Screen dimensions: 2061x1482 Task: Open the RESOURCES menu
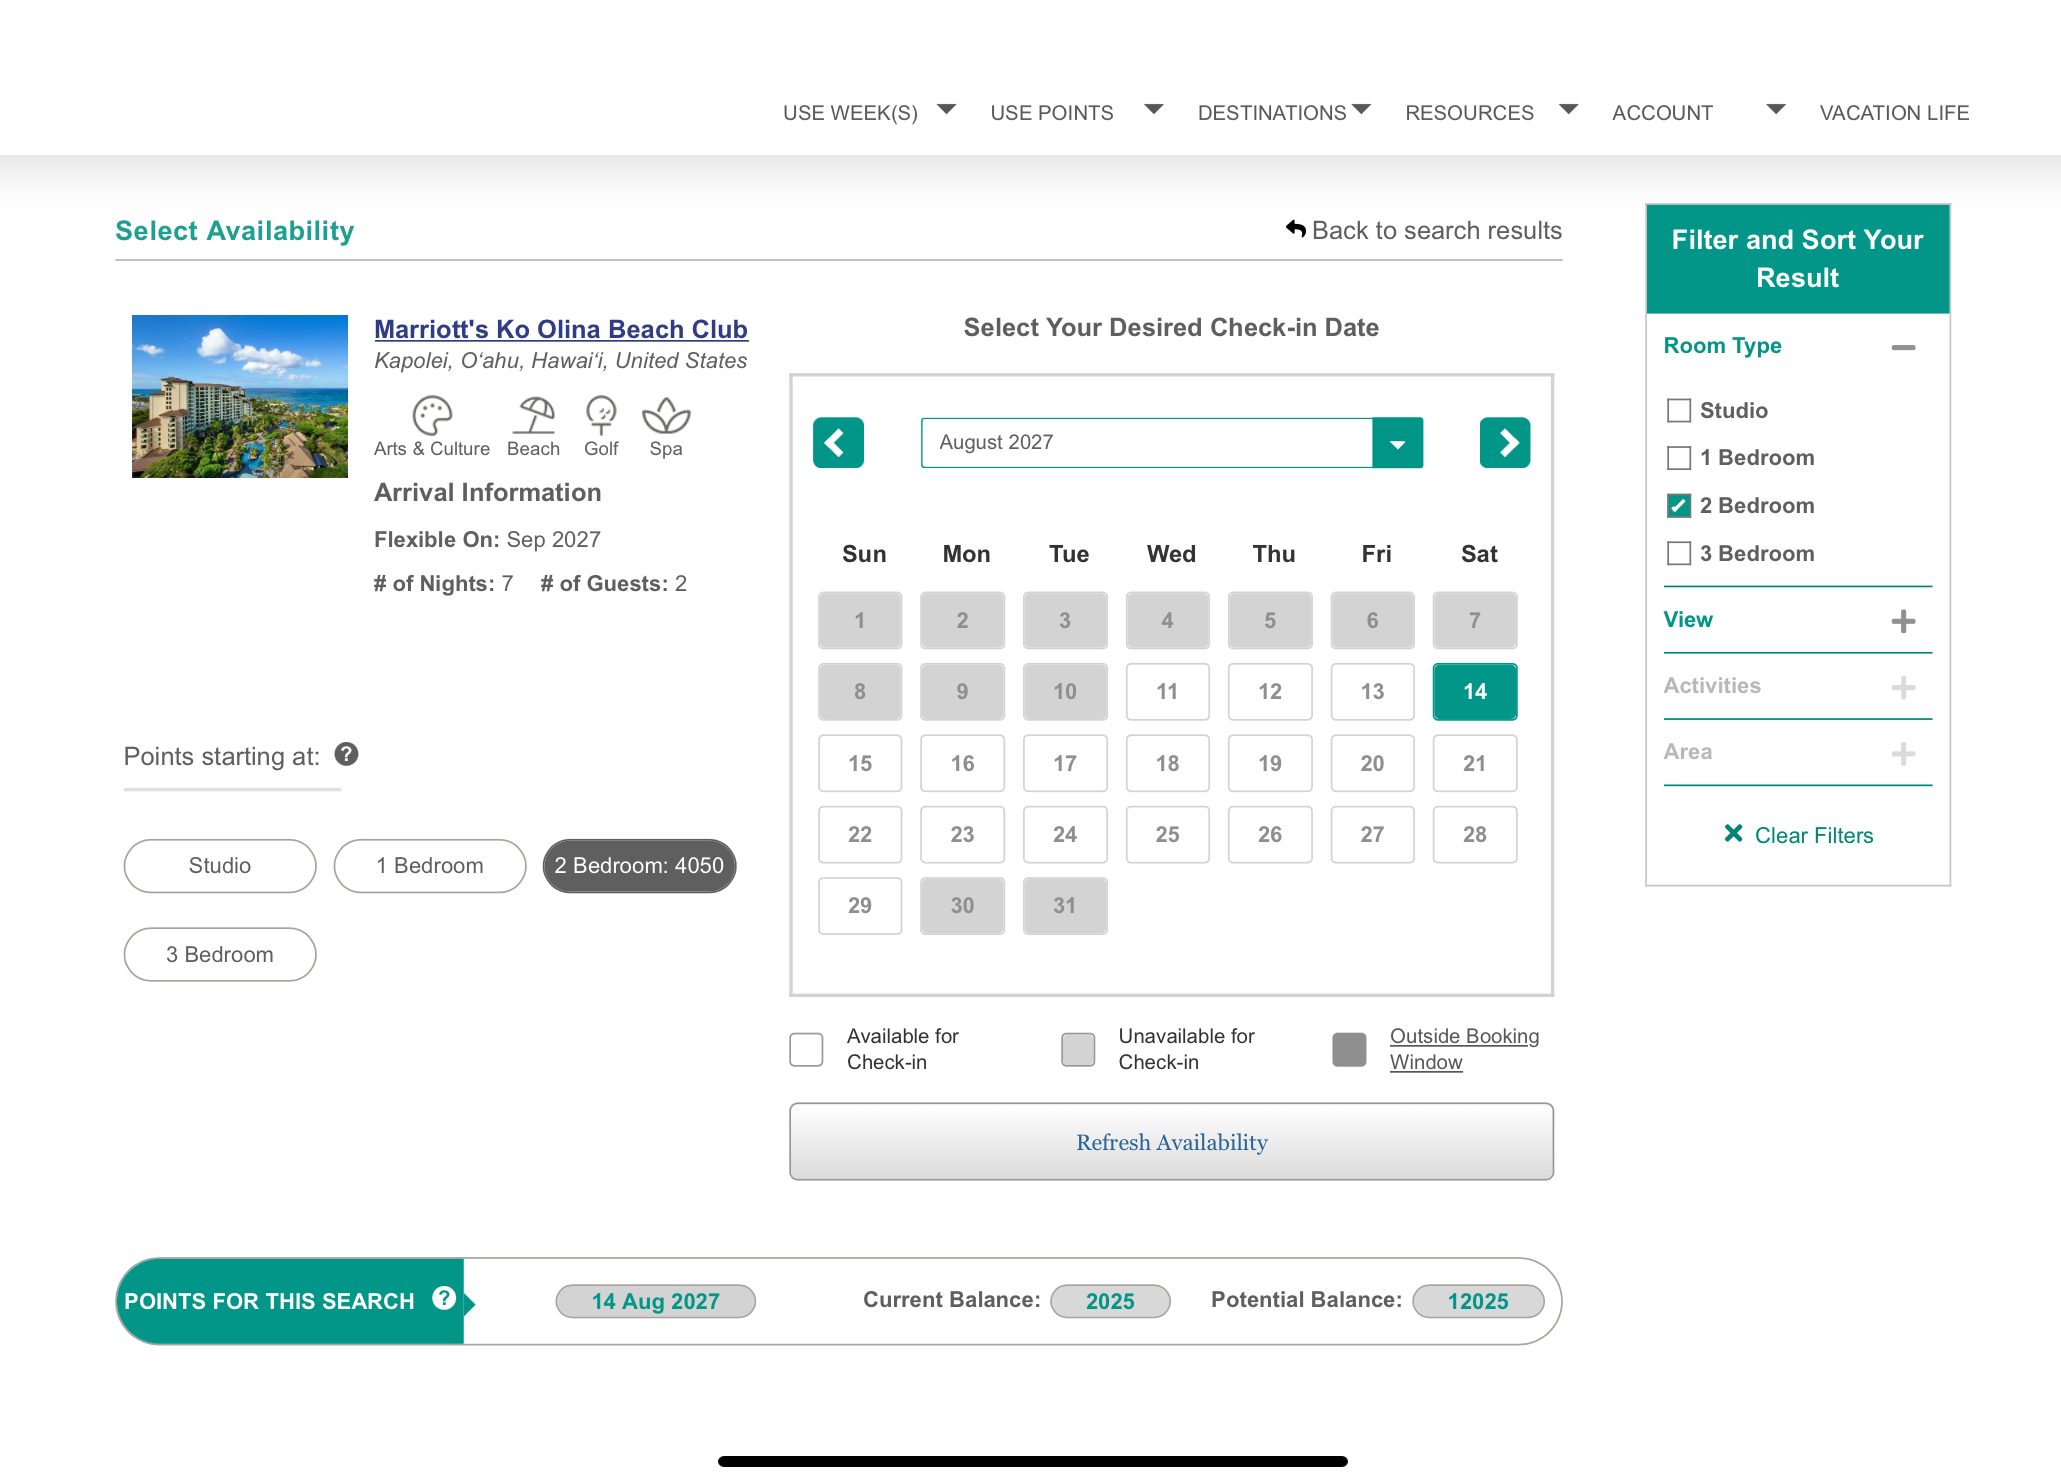(1469, 113)
